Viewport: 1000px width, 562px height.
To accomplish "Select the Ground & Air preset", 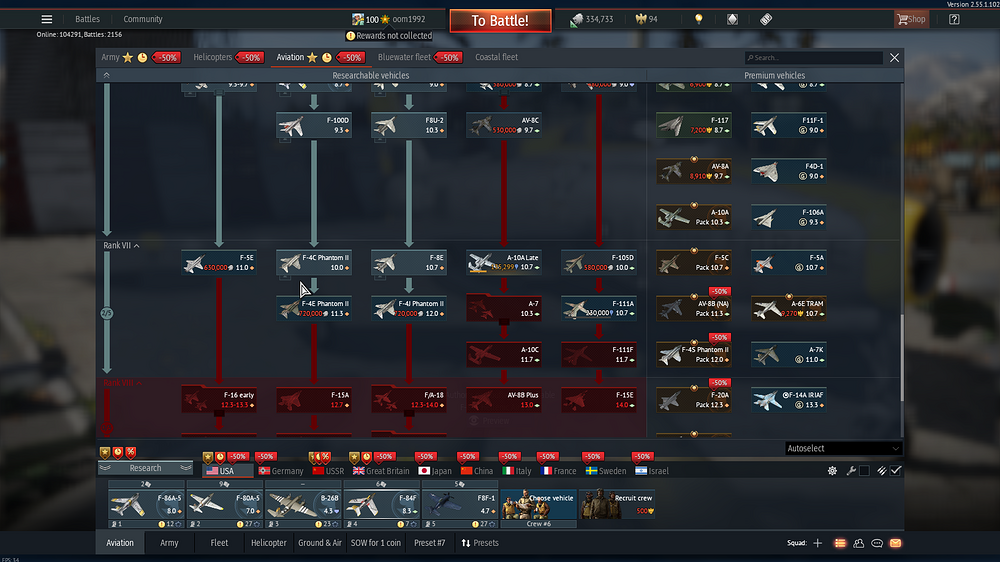I will point(320,543).
